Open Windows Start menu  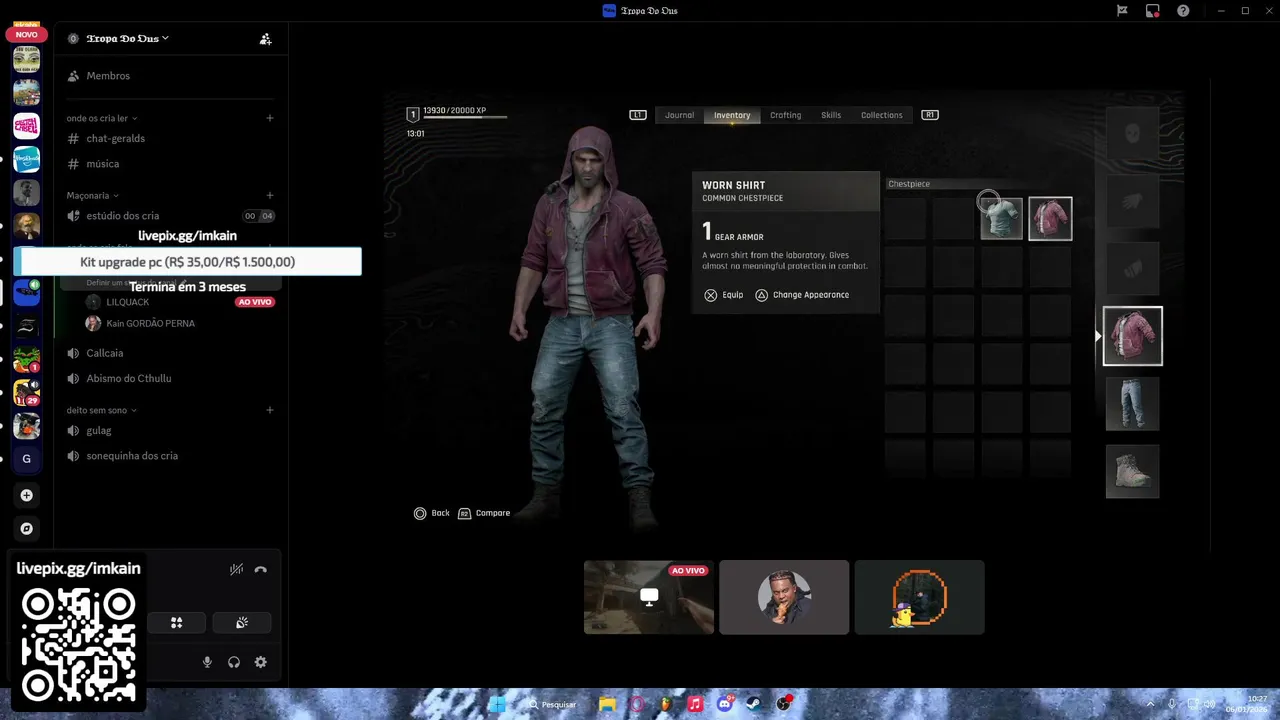pyautogui.click(x=497, y=704)
